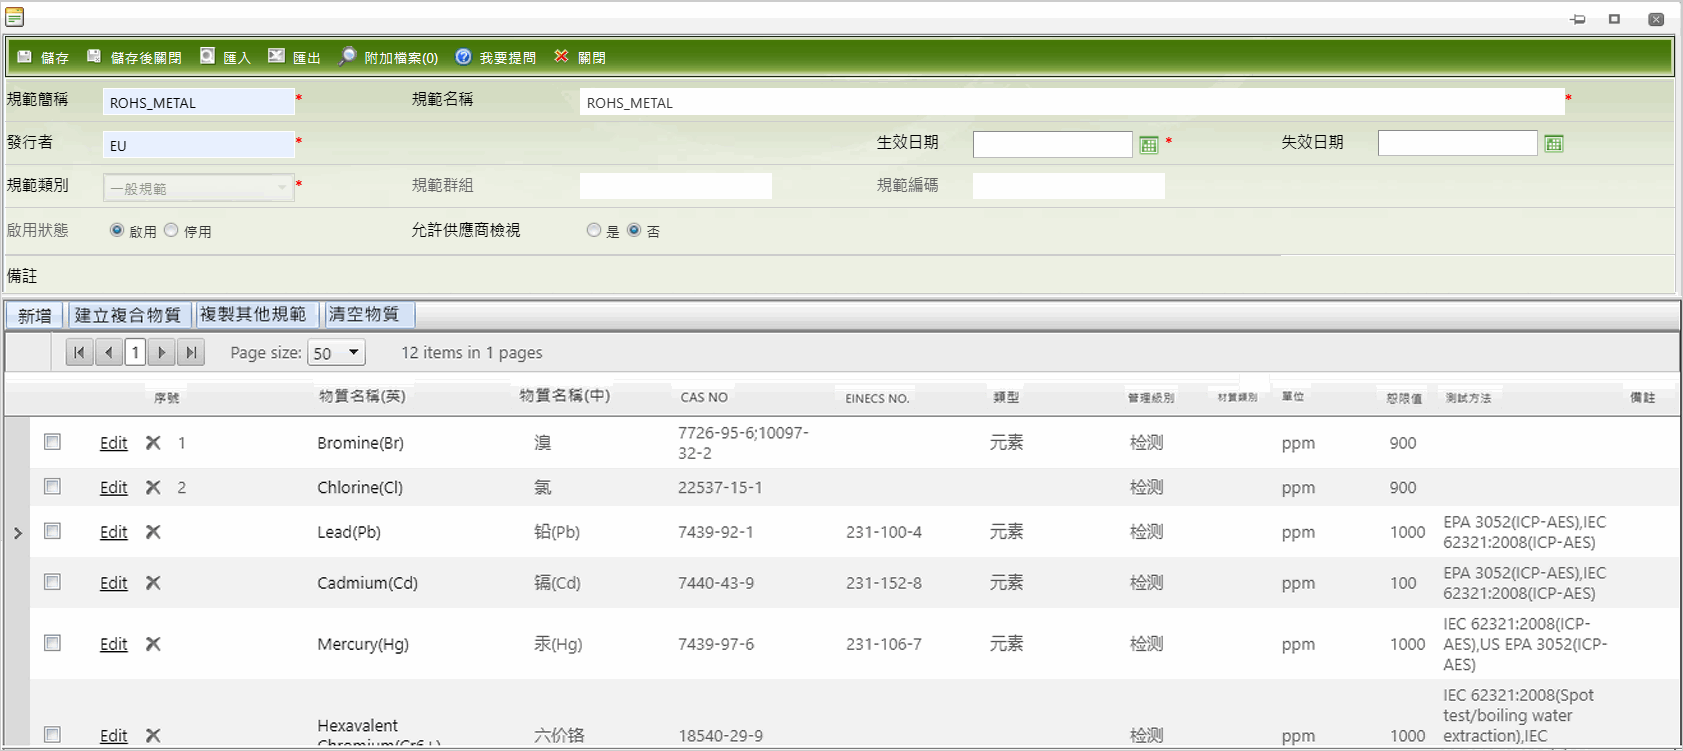Click EINECS NO. column header

(877, 398)
